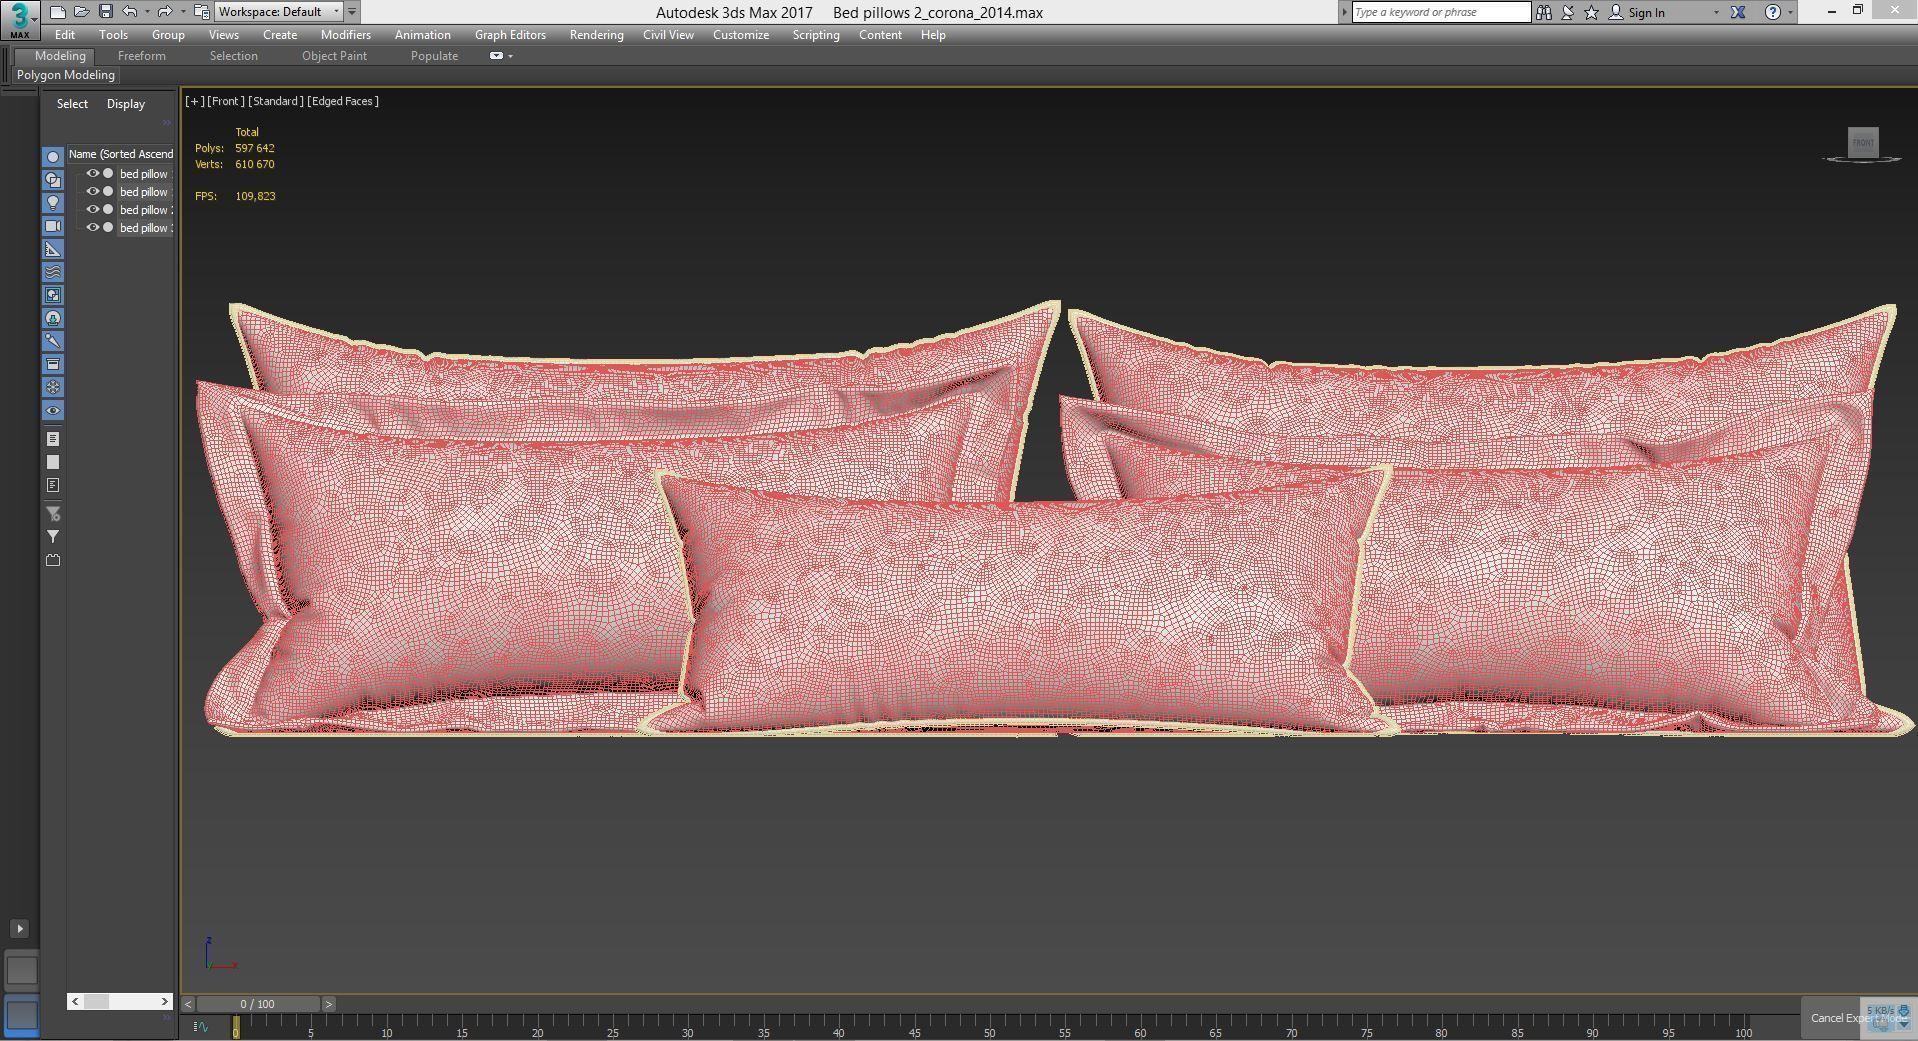The width and height of the screenshot is (1918, 1041).
Task: Open the Customize Quick Access Toolbar arrow
Action: coord(352,12)
